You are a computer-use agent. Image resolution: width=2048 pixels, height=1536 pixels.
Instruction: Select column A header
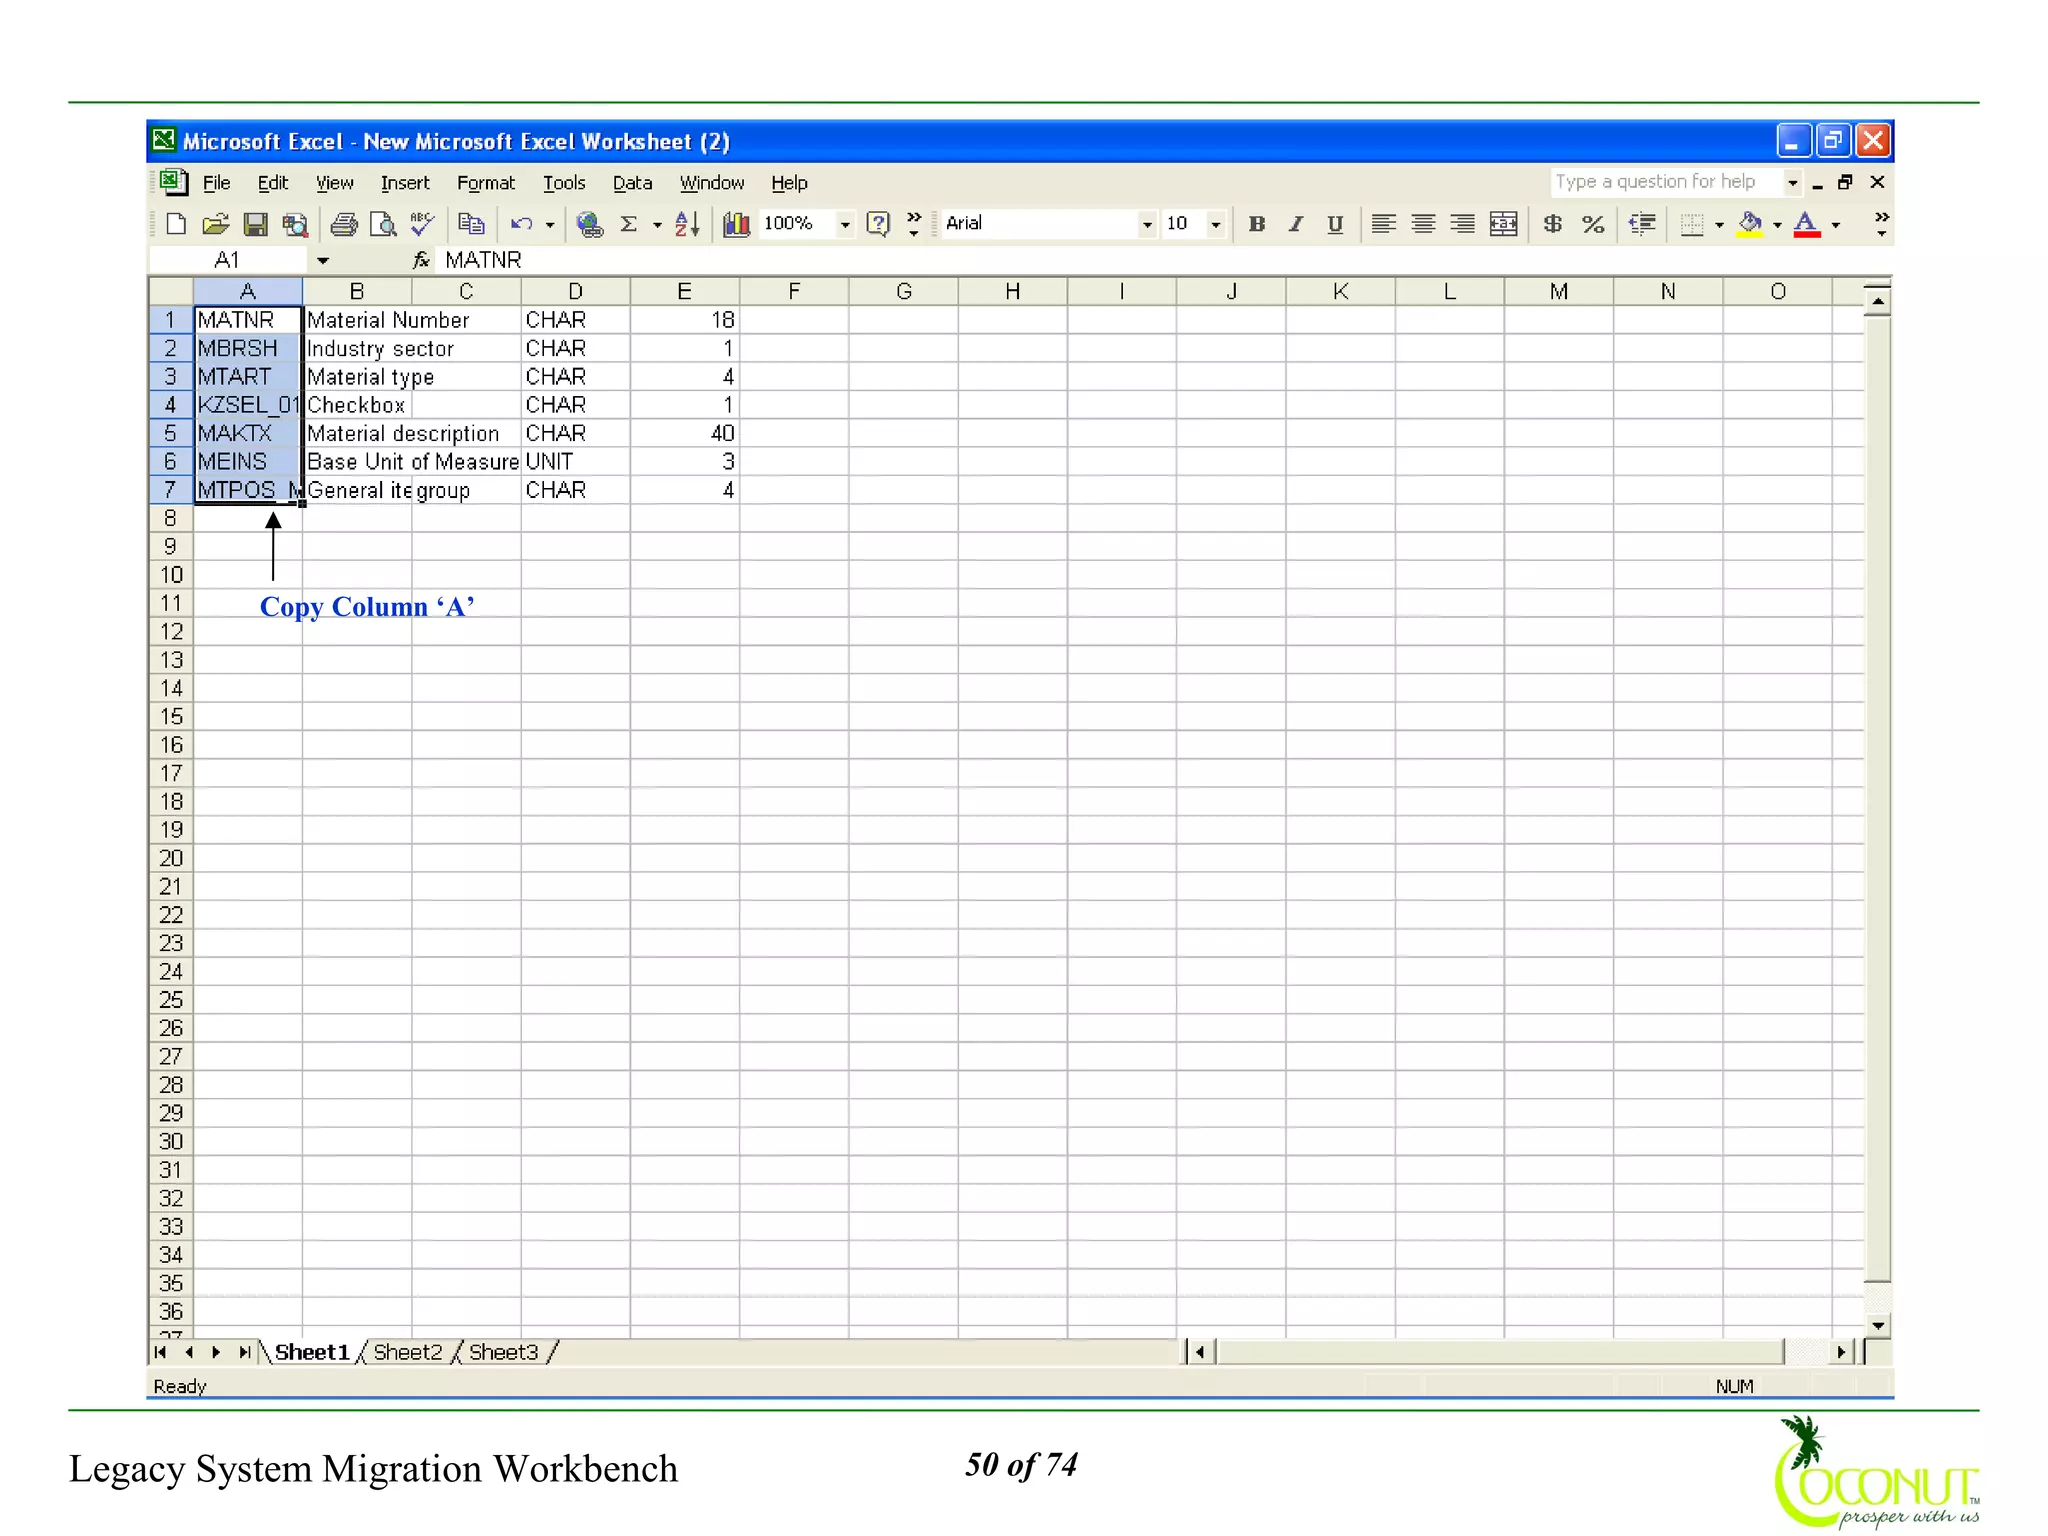point(248,291)
